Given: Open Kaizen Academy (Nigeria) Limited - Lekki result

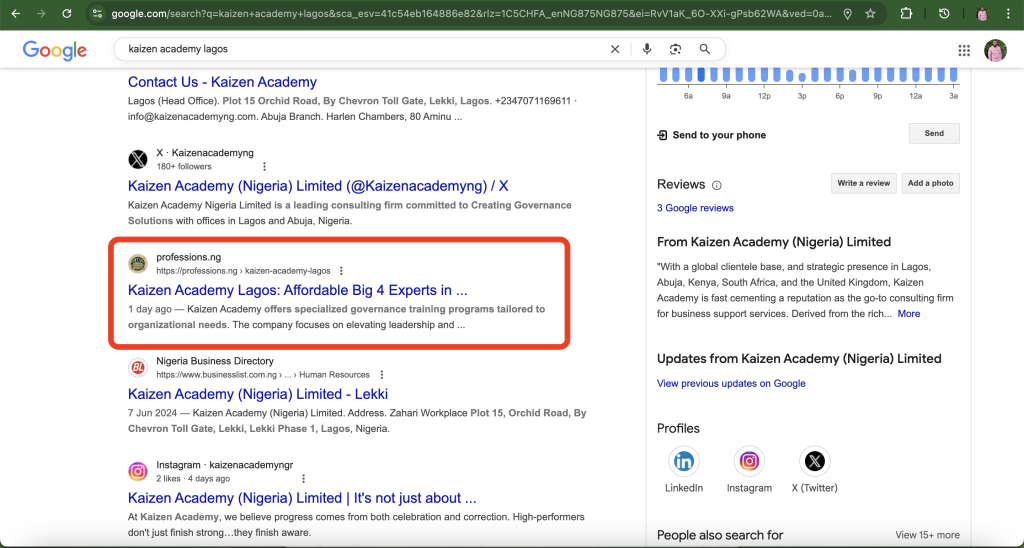Looking at the screenshot, I should pyautogui.click(x=258, y=394).
